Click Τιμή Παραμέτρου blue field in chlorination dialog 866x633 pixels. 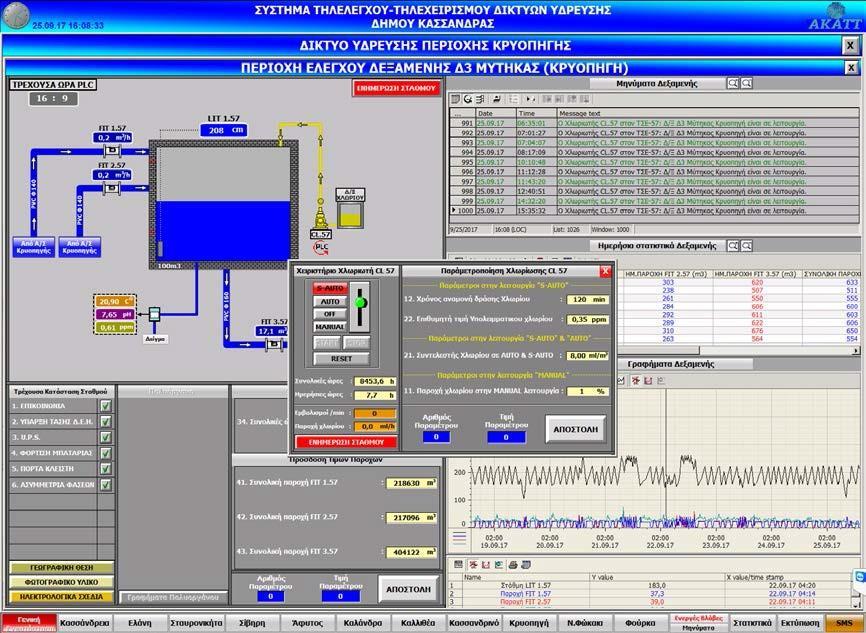506,437
